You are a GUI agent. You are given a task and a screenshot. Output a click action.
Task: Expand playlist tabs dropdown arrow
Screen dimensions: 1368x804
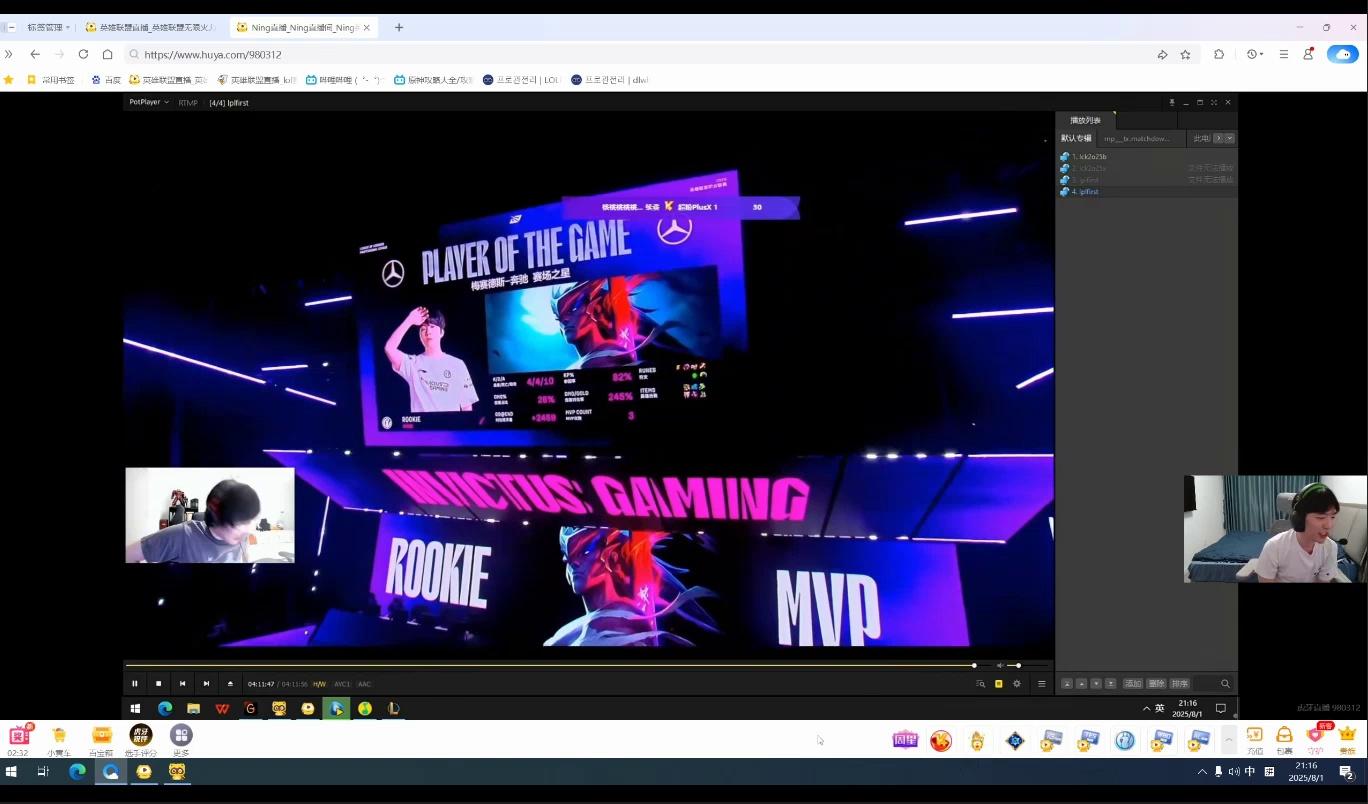click(1230, 138)
